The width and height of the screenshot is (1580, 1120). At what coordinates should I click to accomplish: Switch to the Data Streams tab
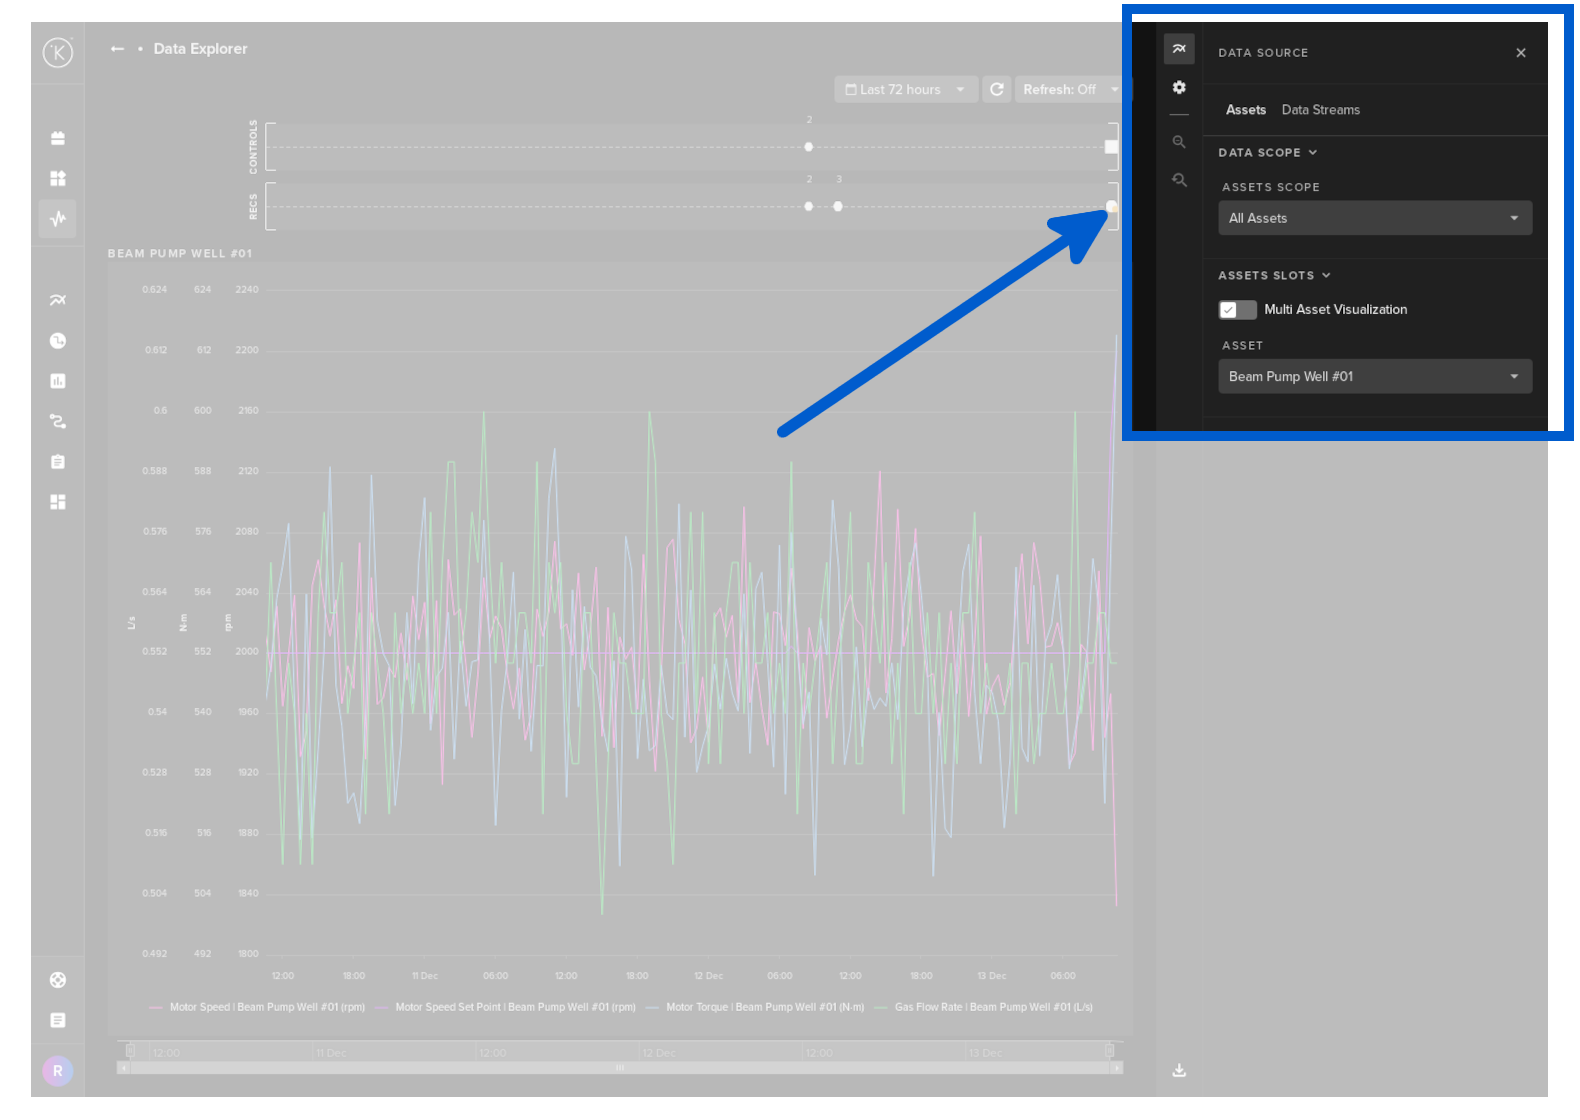pyautogui.click(x=1320, y=110)
